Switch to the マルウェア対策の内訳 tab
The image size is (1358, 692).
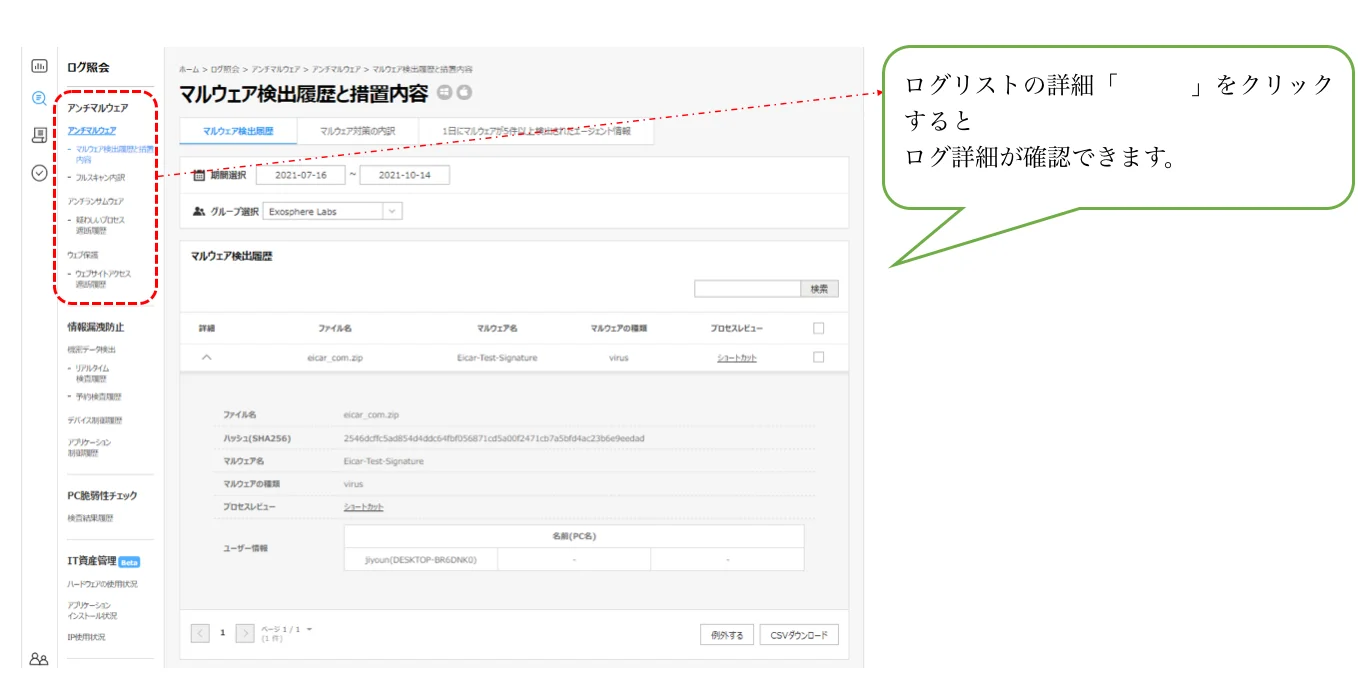tap(357, 131)
